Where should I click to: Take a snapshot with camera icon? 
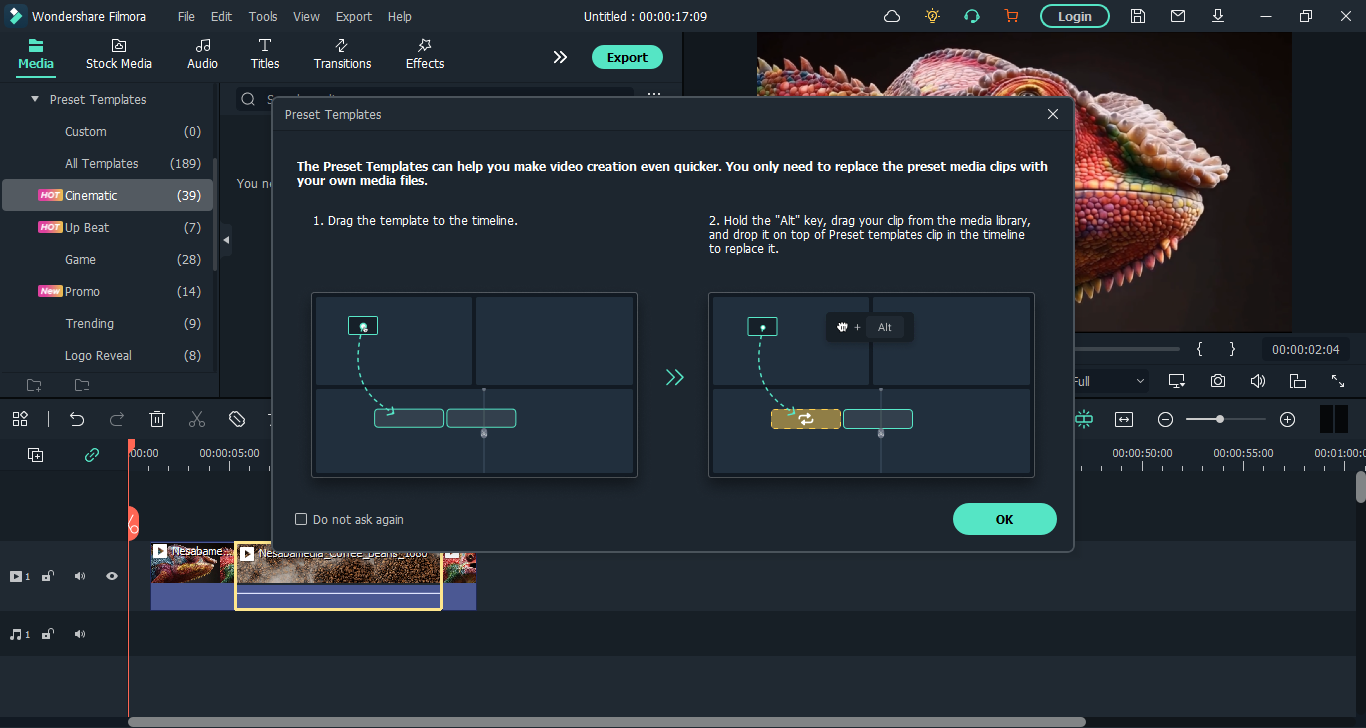[x=1217, y=381]
